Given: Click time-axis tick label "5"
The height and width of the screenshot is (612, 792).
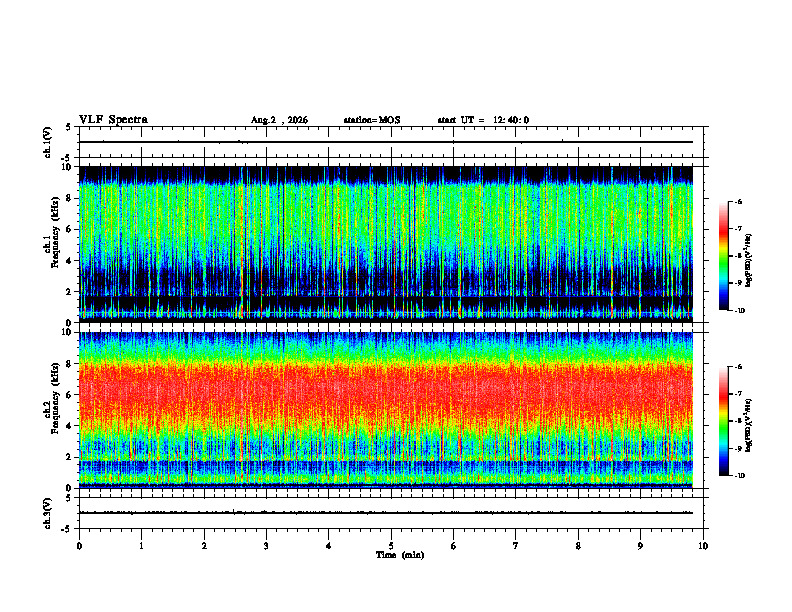Looking at the screenshot, I should coord(391,546).
